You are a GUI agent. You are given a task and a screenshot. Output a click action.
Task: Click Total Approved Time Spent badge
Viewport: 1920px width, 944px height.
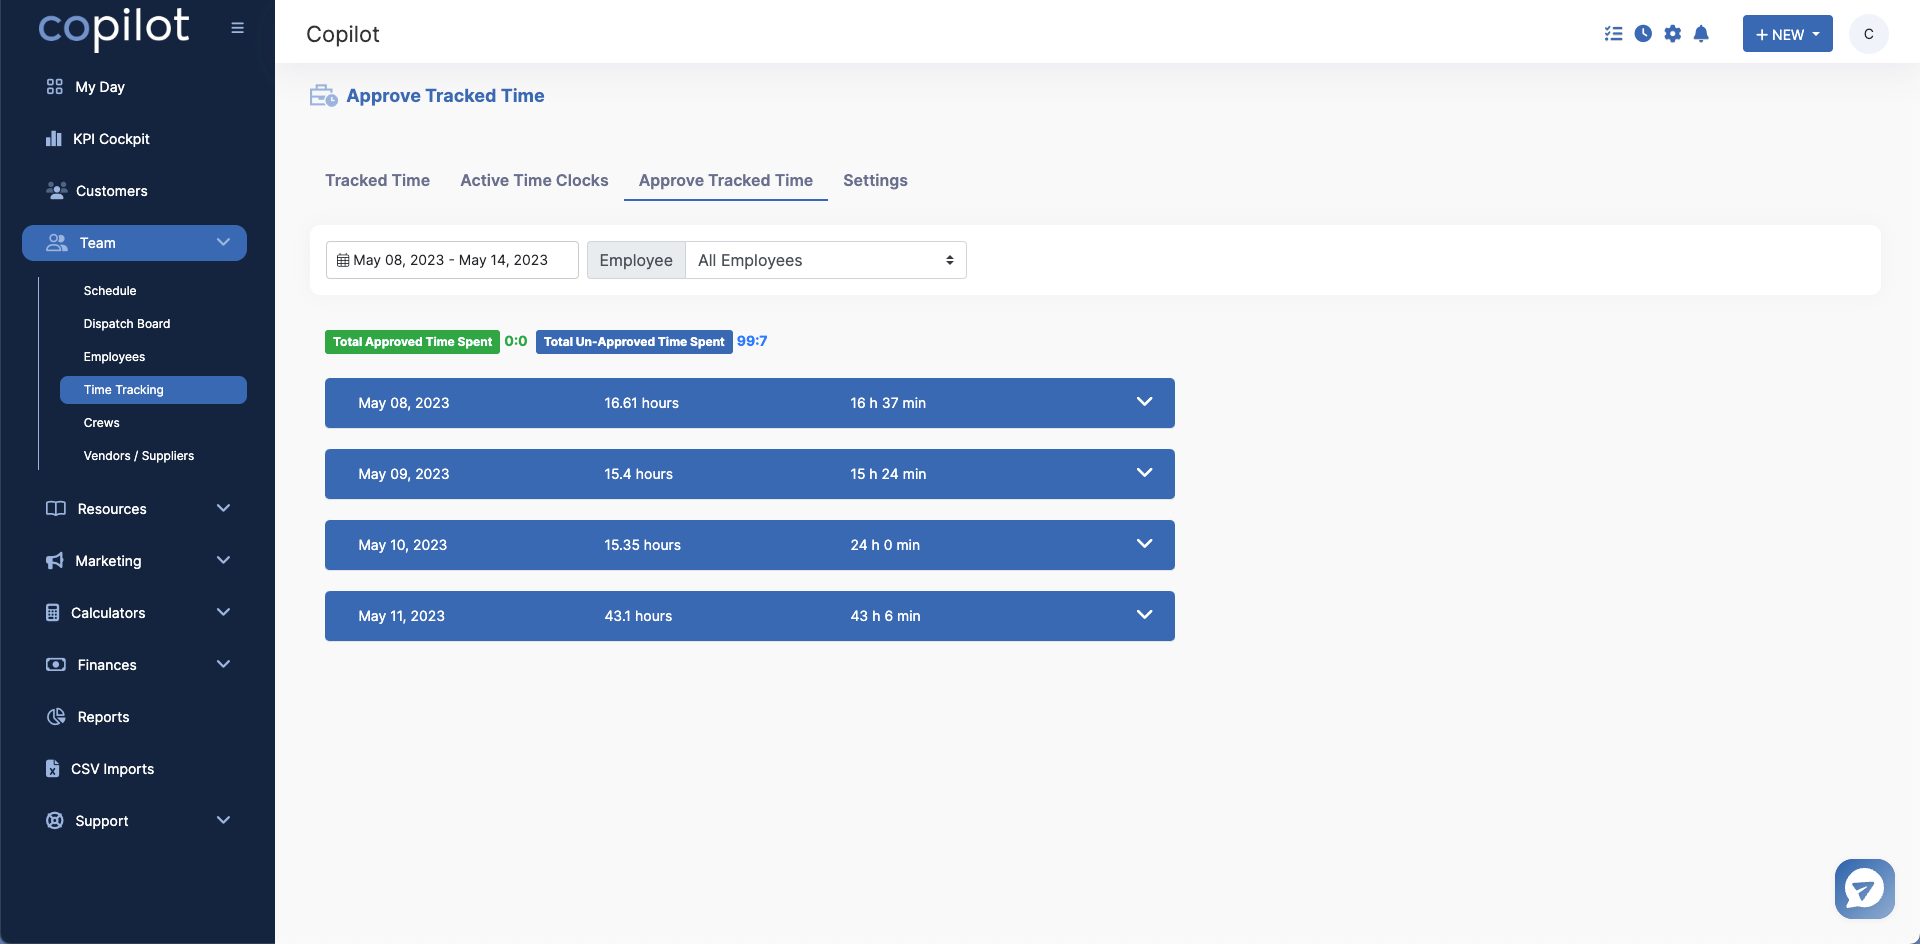pos(412,342)
